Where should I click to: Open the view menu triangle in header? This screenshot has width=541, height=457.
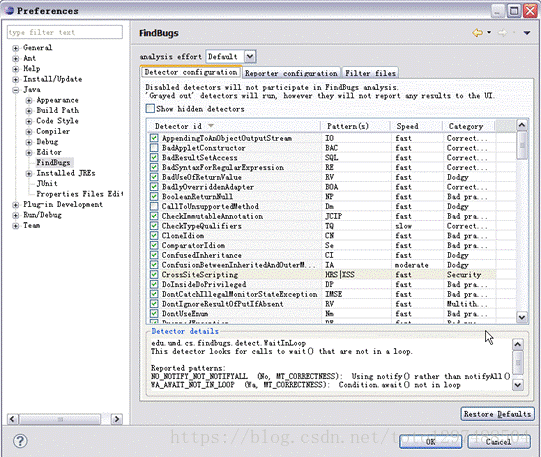pyautogui.click(x=527, y=33)
